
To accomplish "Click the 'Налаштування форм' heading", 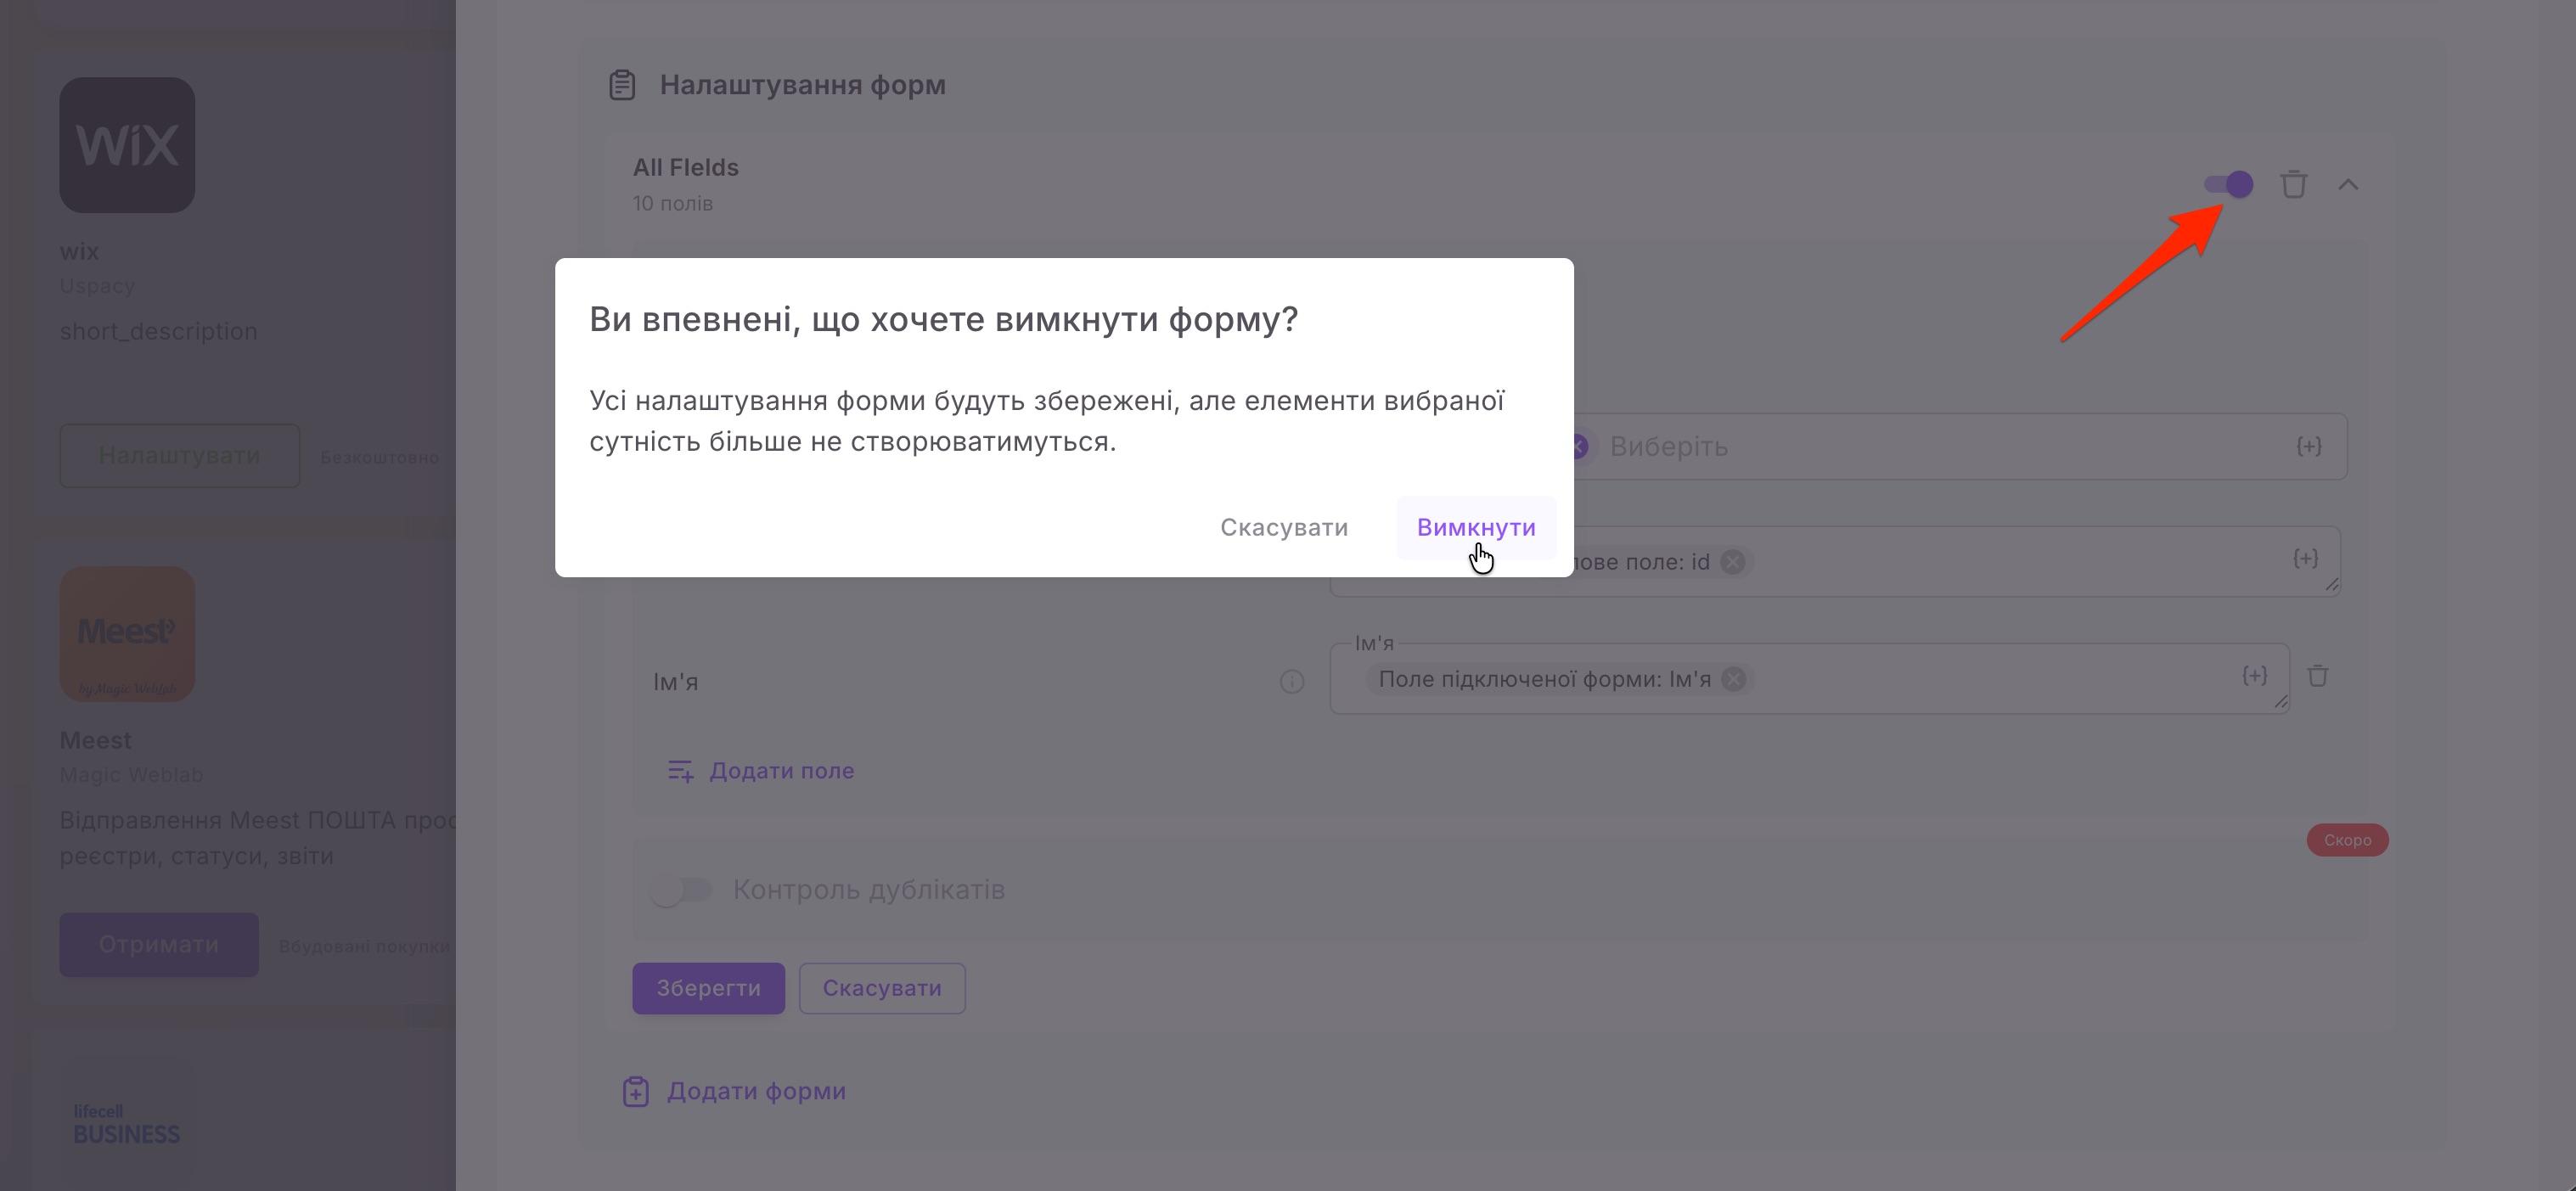I will 802,85.
